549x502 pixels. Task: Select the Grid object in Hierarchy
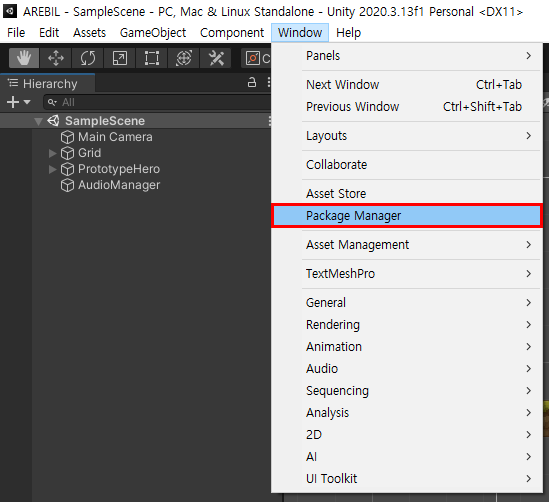[x=90, y=153]
